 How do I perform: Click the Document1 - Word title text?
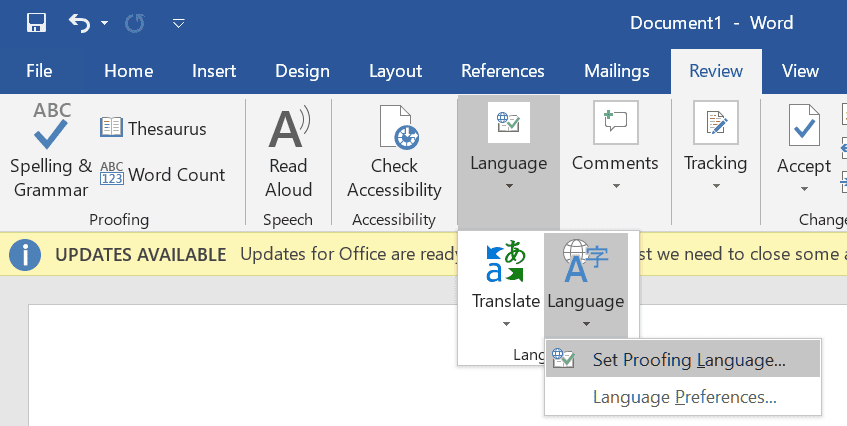[711, 23]
